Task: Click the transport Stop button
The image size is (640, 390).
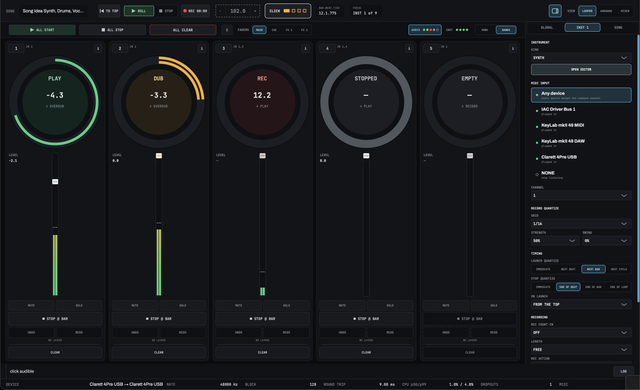Action: [166, 11]
